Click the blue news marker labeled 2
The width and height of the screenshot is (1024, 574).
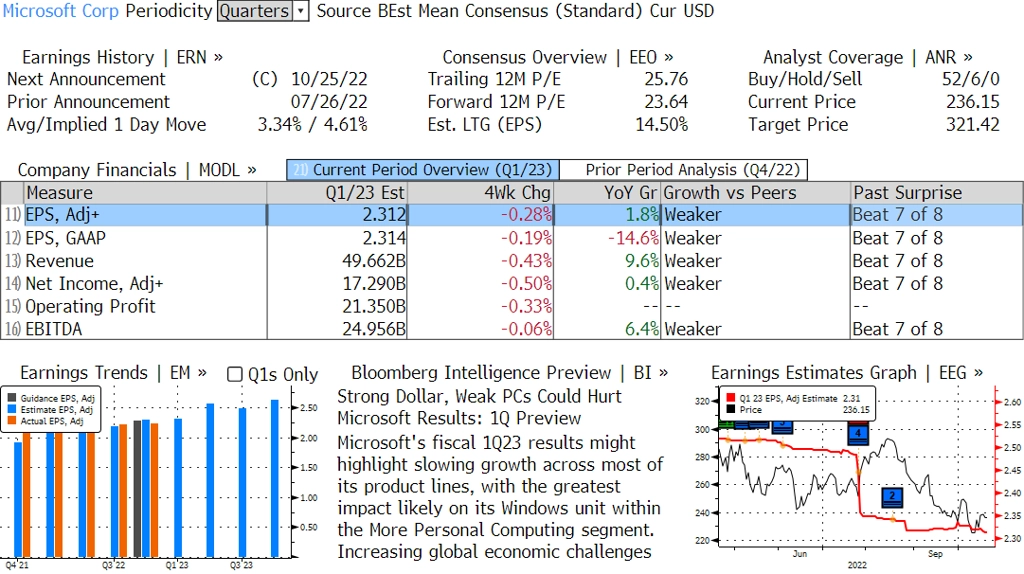click(892, 496)
